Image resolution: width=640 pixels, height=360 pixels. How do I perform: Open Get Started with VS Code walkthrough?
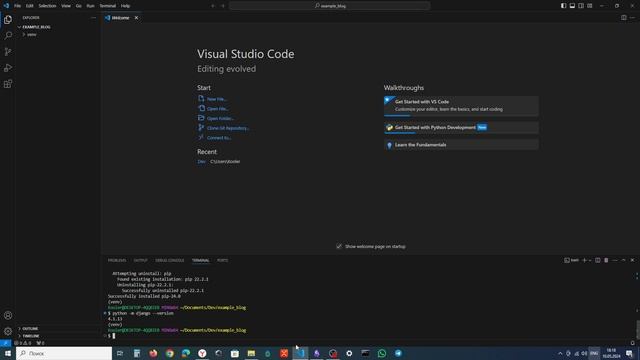point(461,106)
